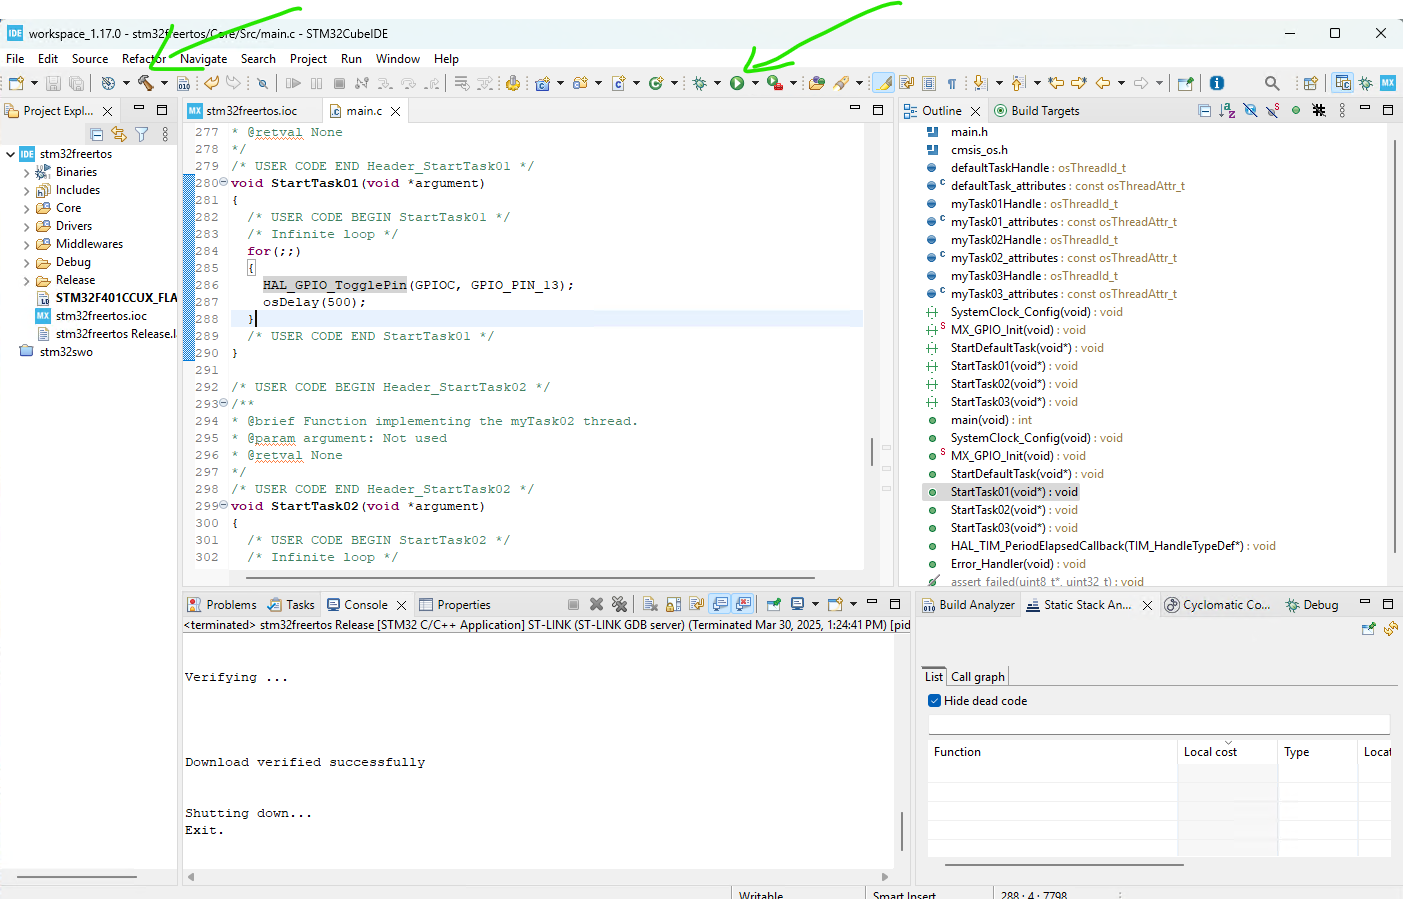Image resolution: width=1403 pixels, height=899 pixels.
Task: Open the Debug configurations dropdown arrow
Action: [x=717, y=83]
